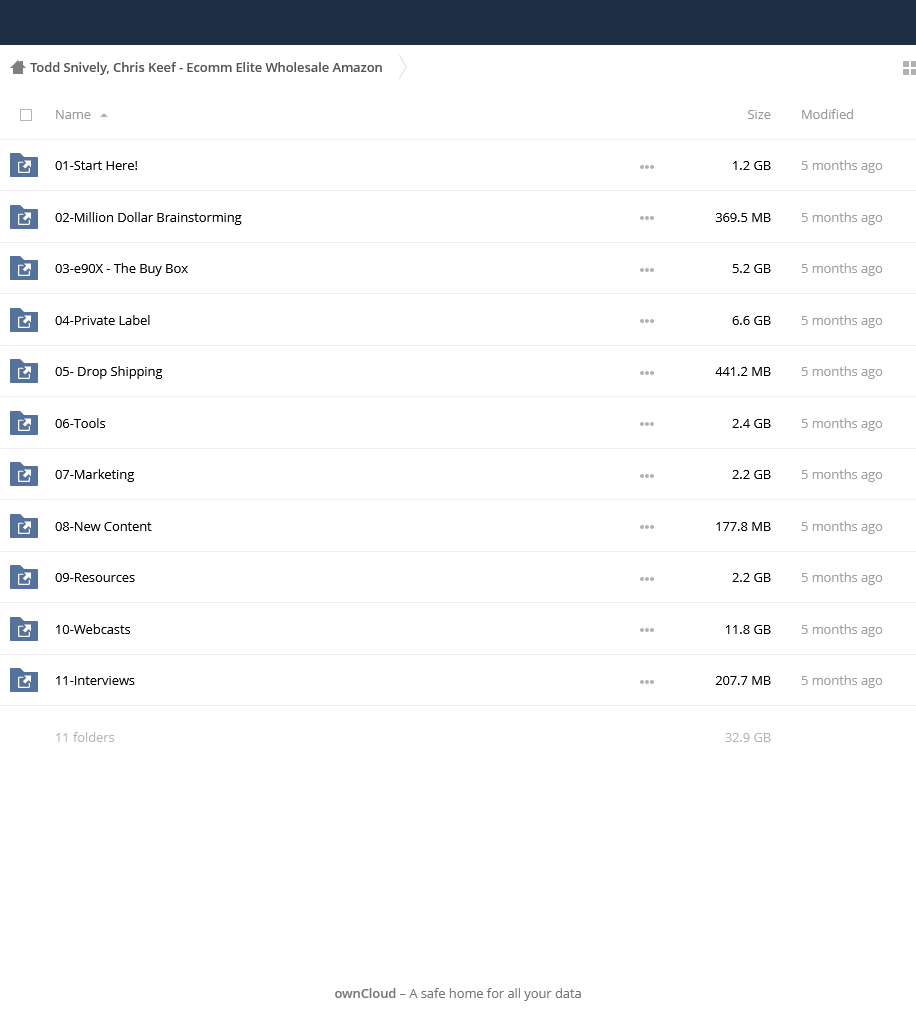Image resolution: width=916 pixels, height=1023 pixels.
Task: Open more actions for 07-Marketing
Action: [x=647, y=476]
